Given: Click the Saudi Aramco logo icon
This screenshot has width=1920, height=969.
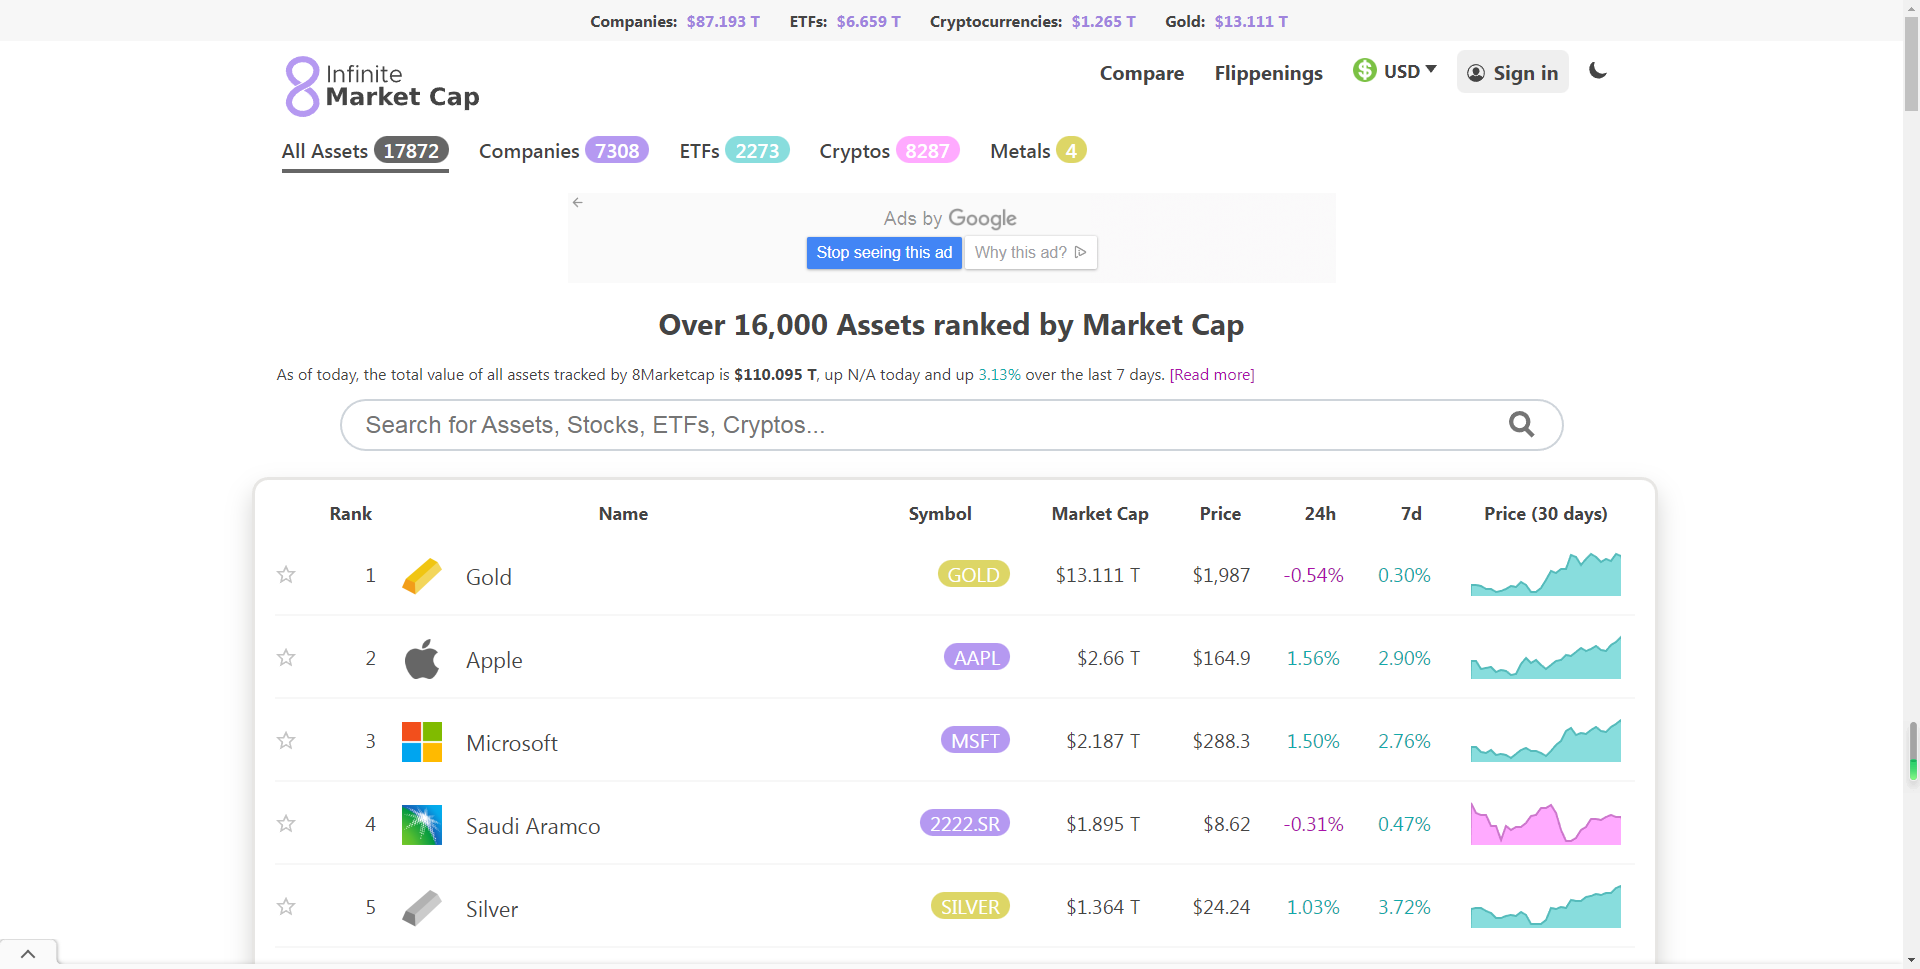Looking at the screenshot, I should (421, 825).
